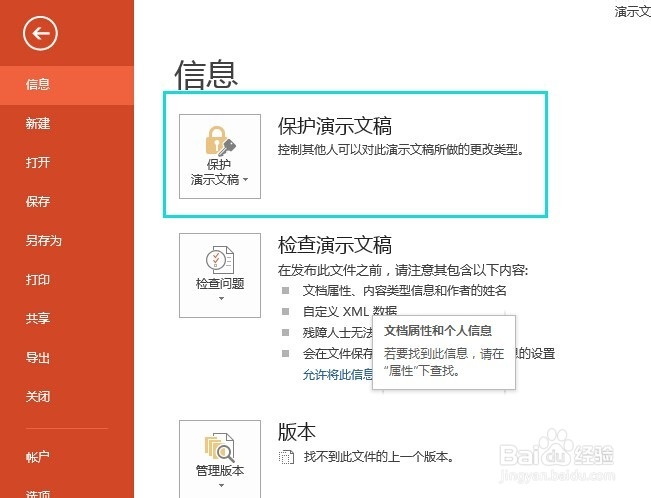Click the 在发布此文件之前 description line
The image size is (651, 498).
(x=403, y=270)
